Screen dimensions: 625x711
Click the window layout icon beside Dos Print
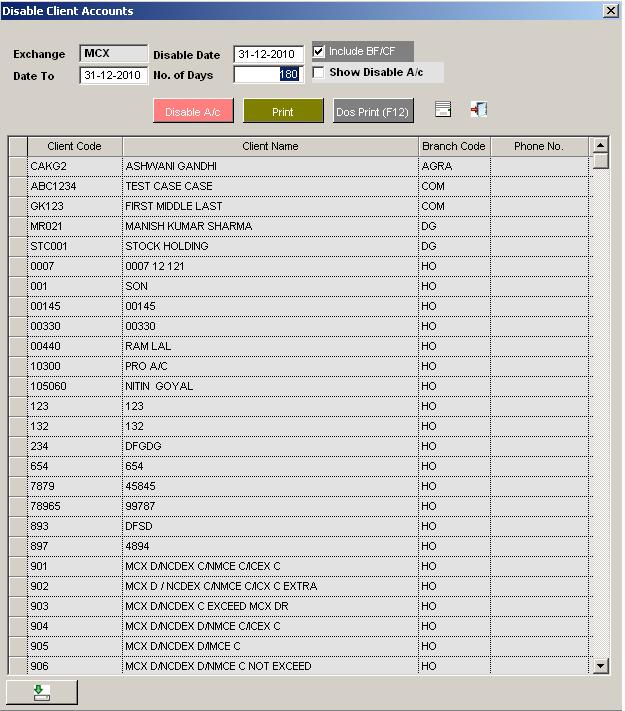coord(443,110)
